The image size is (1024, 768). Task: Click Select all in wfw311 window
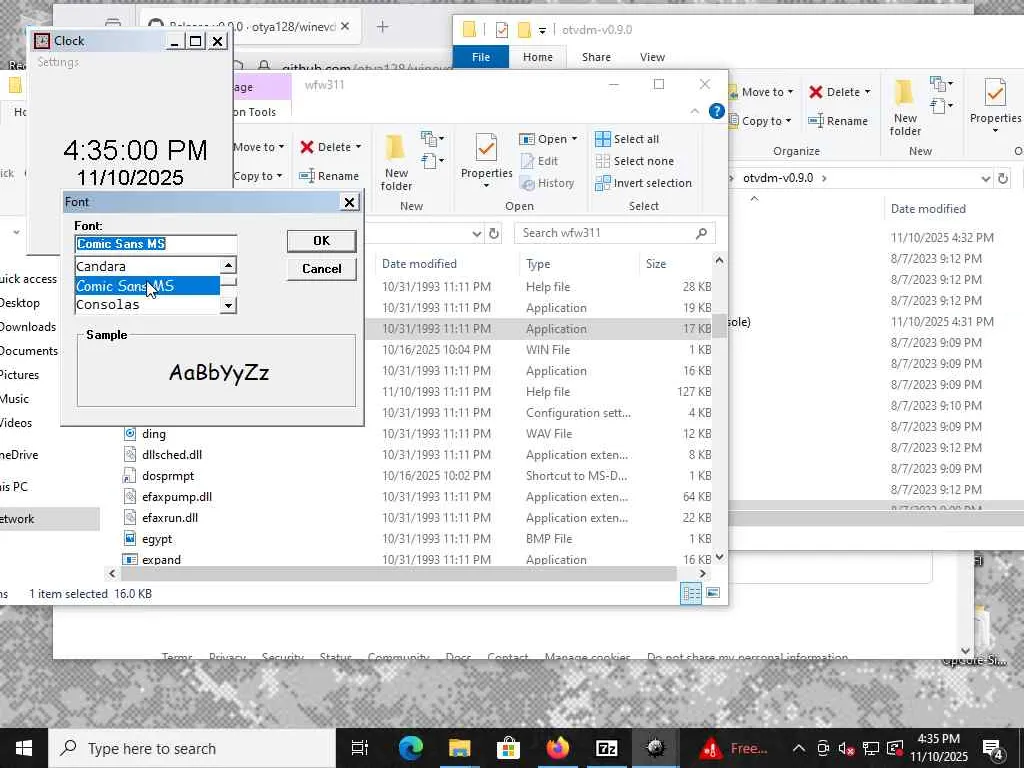[x=627, y=139]
